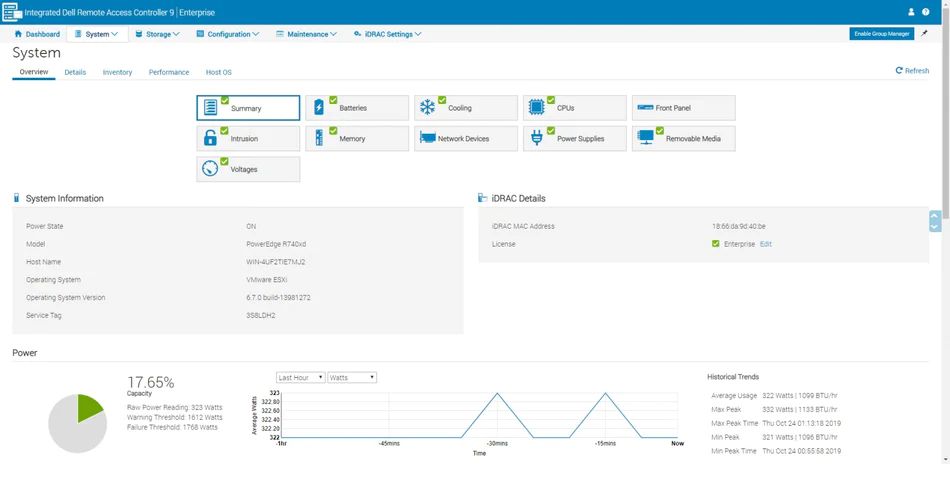Click the user profile icon in header

(x=911, y=12)
